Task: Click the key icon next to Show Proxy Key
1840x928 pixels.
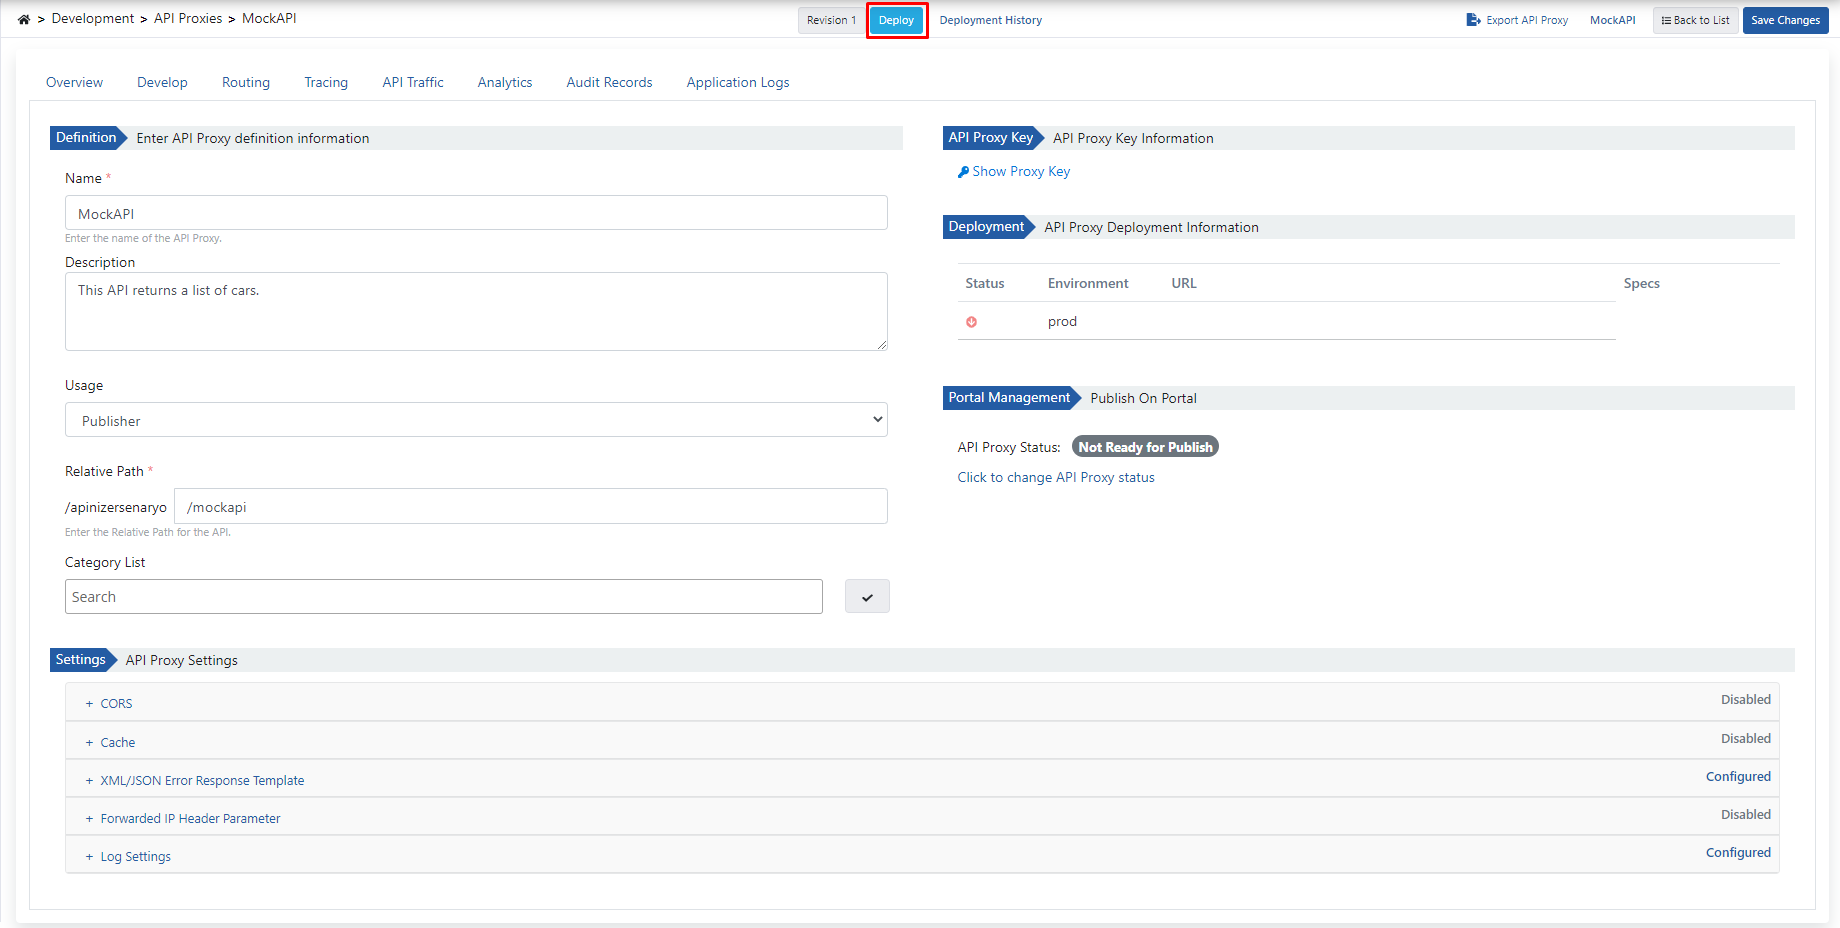Action: click(961, 171)
